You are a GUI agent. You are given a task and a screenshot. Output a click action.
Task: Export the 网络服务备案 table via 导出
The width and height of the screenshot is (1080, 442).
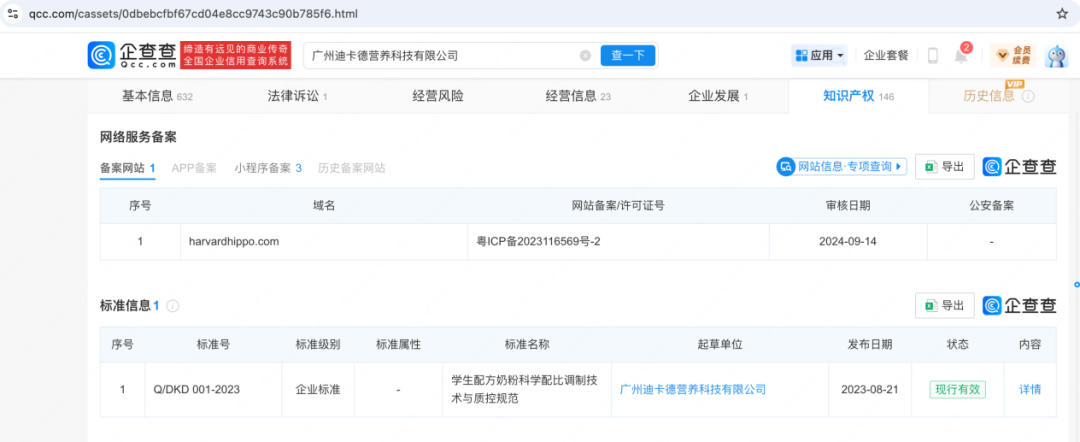[944, 167]
